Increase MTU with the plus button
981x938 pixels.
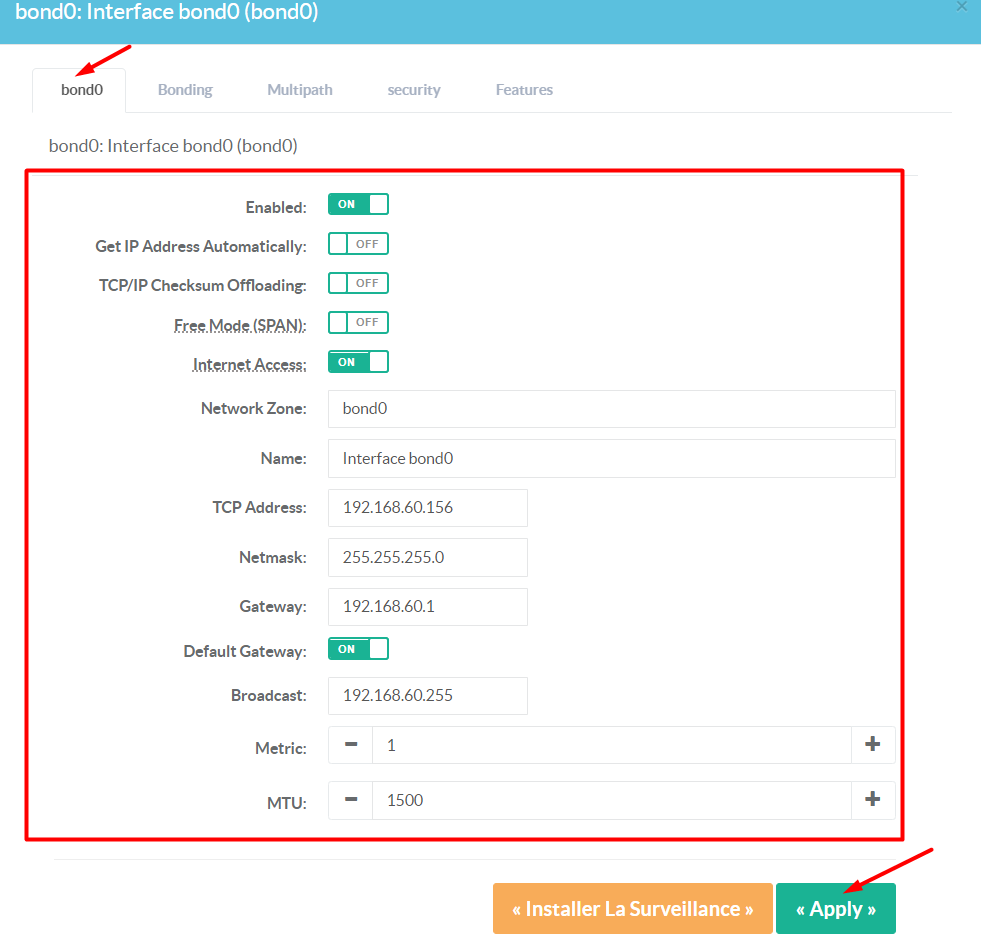(x=872, y=800)
